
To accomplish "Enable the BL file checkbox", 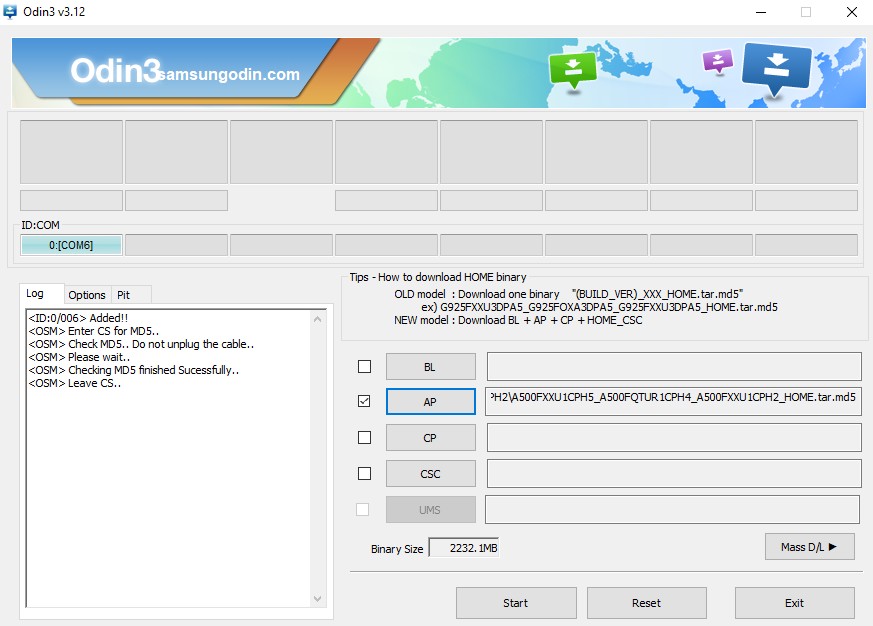I will coord(364,366).
